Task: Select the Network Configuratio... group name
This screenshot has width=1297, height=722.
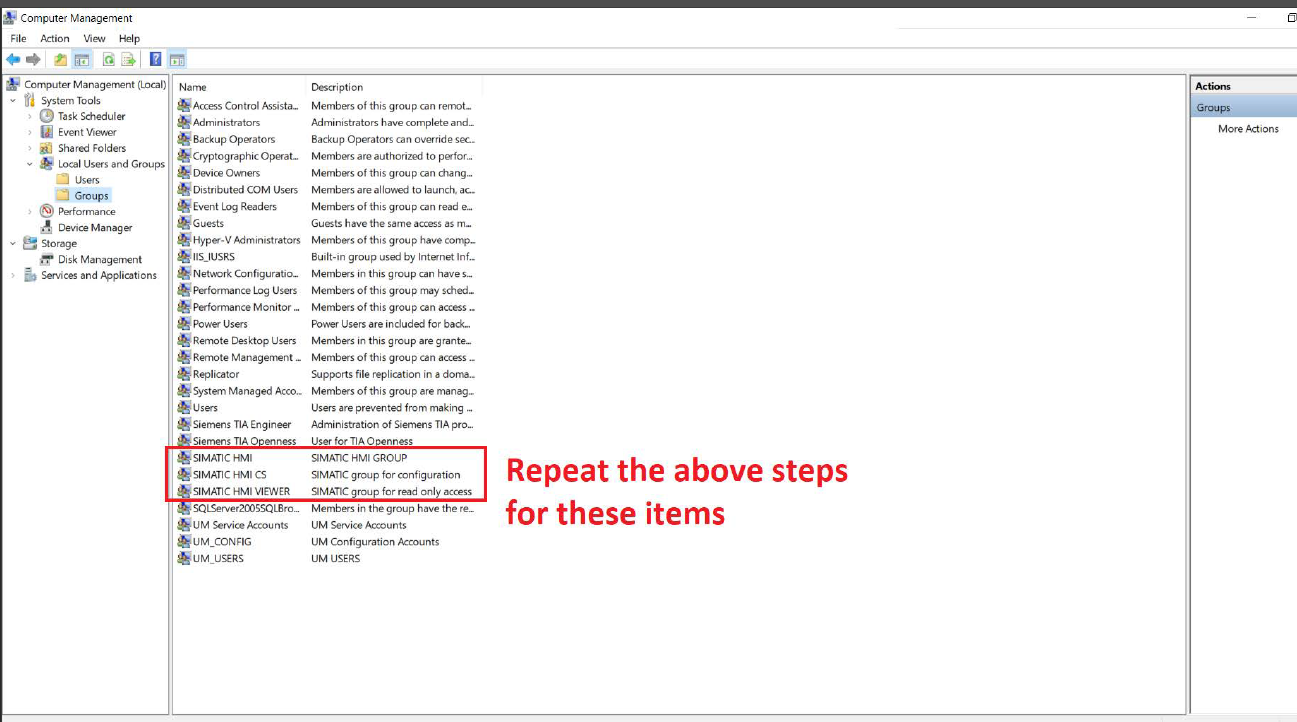Action: [246, 274]
